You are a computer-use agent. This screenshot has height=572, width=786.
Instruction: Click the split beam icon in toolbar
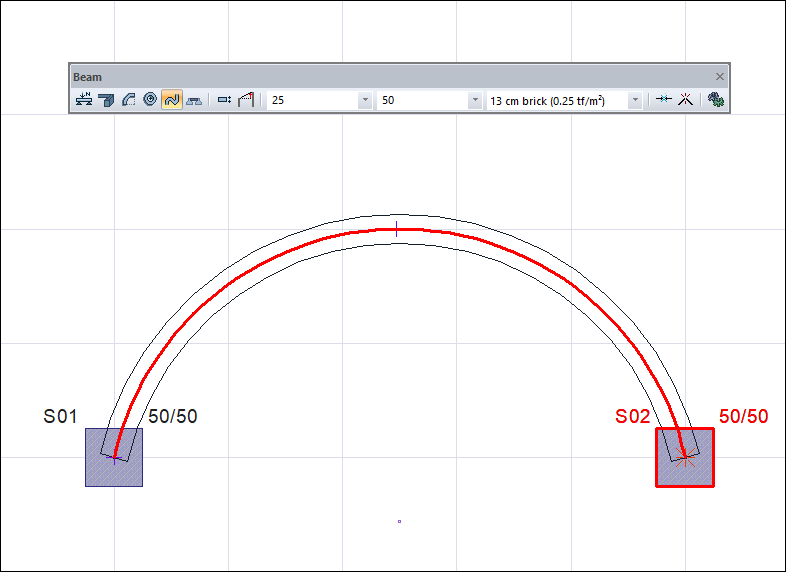pos(663,100)
